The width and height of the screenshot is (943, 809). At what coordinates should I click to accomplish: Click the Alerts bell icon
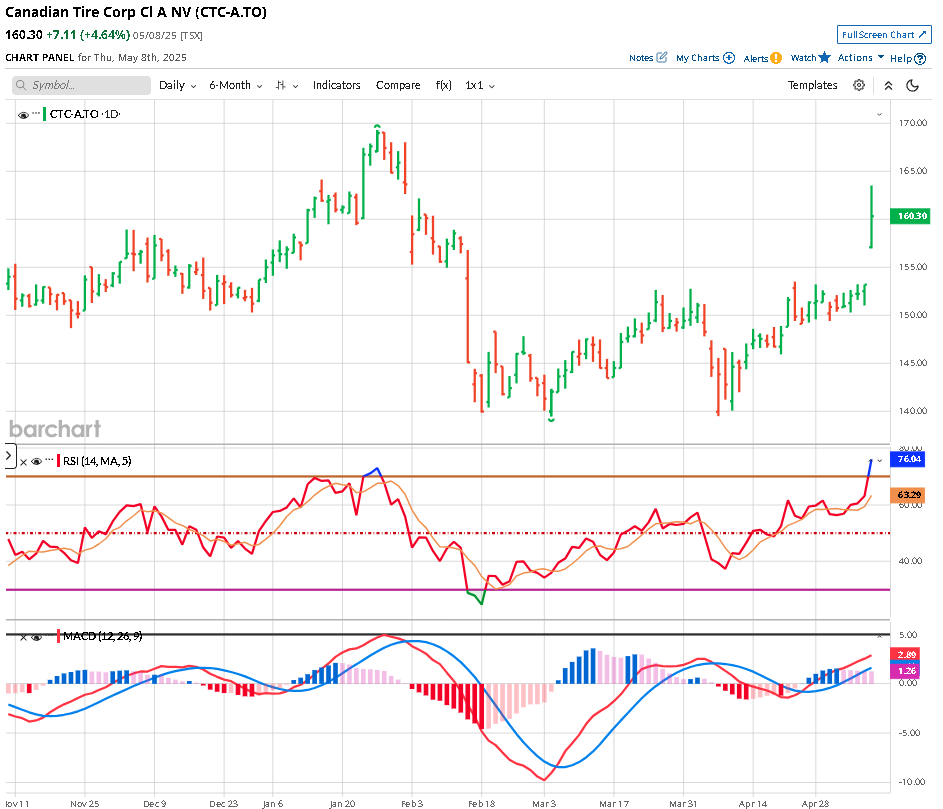tap(776, 58)
